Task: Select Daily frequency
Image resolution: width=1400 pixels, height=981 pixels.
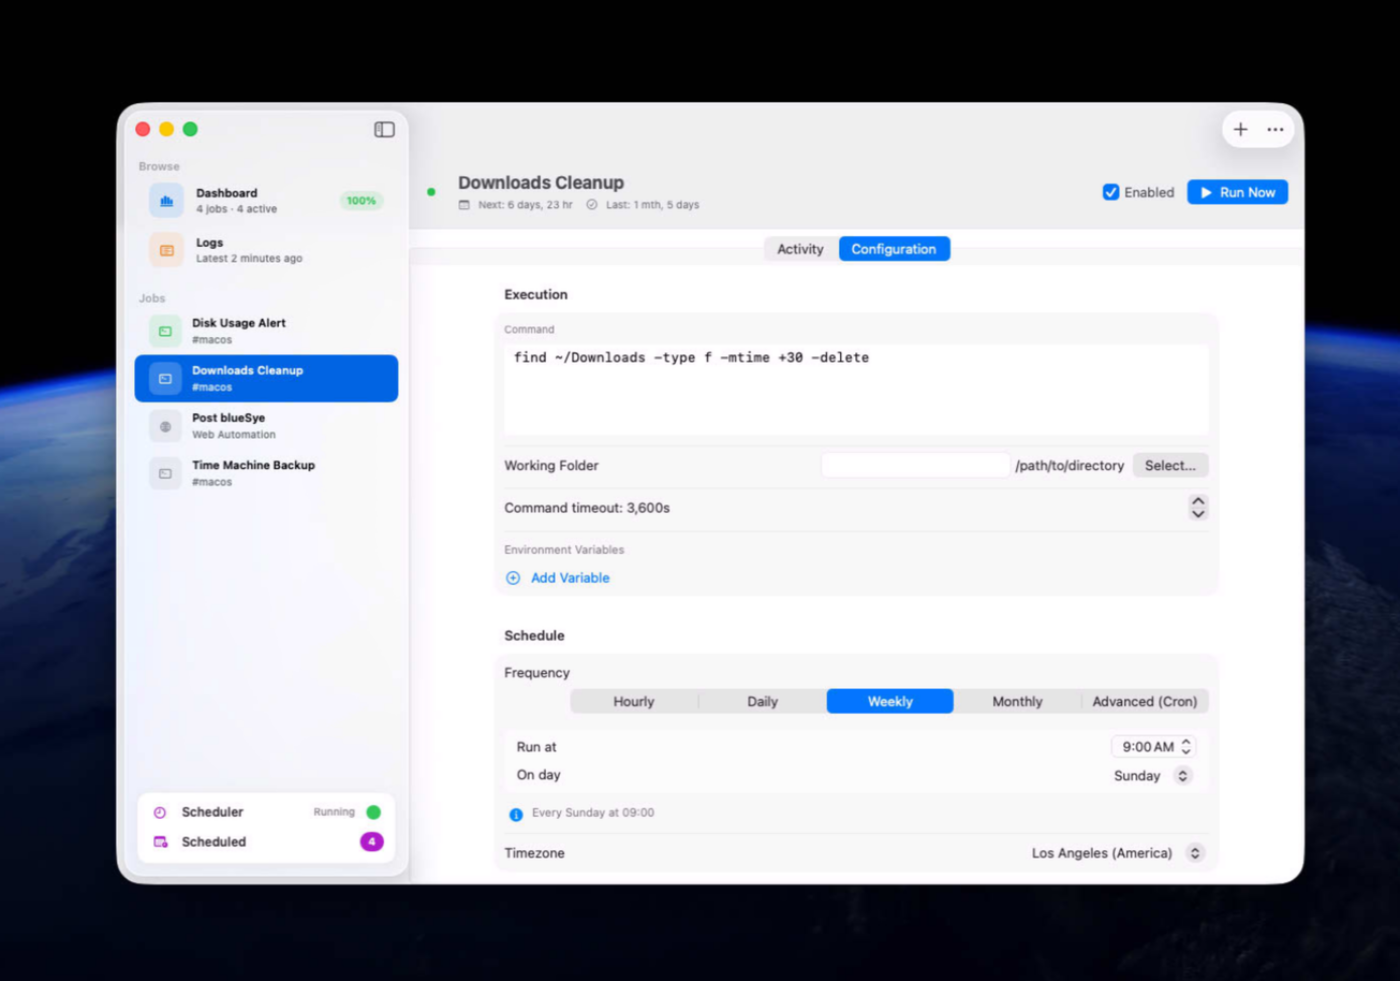Action: pyautogui.click(x=762, y=702)
